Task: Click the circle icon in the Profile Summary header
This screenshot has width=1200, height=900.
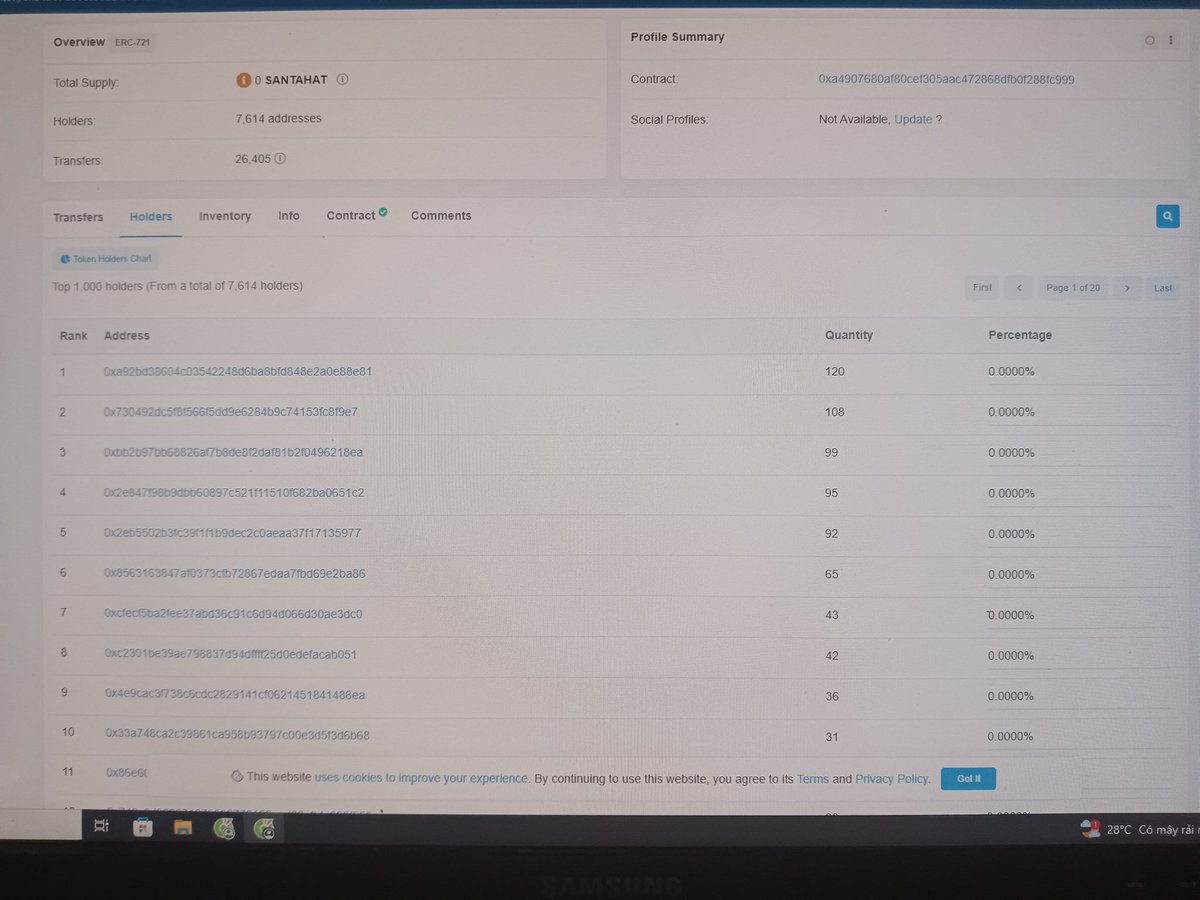Action: click(x=1149, y=40)
